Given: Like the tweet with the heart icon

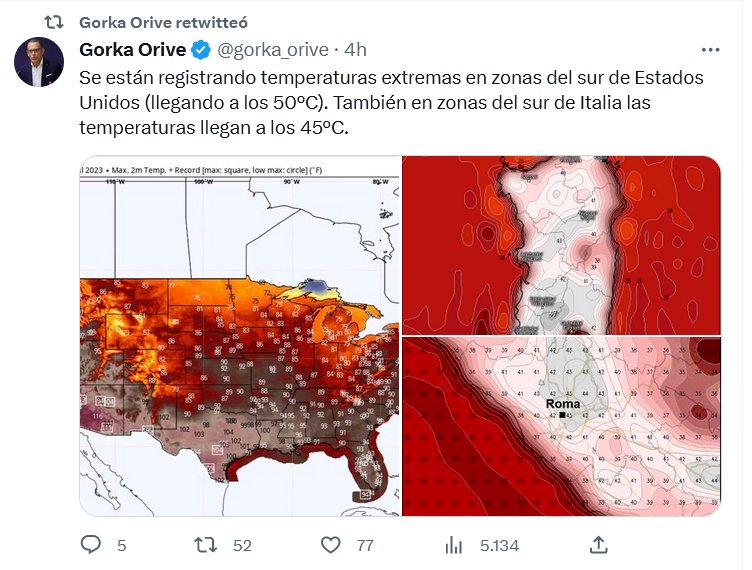Looking at the screenshot, I should point(331,544).
